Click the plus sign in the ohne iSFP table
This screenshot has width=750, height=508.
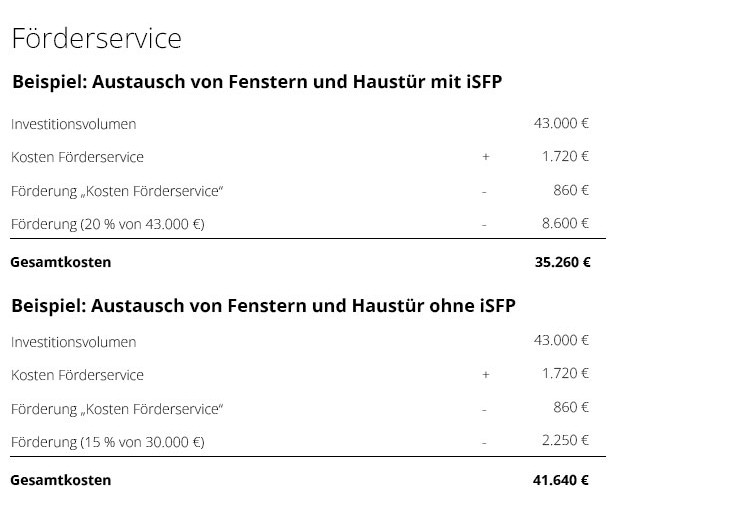click(x=486, y=375)
